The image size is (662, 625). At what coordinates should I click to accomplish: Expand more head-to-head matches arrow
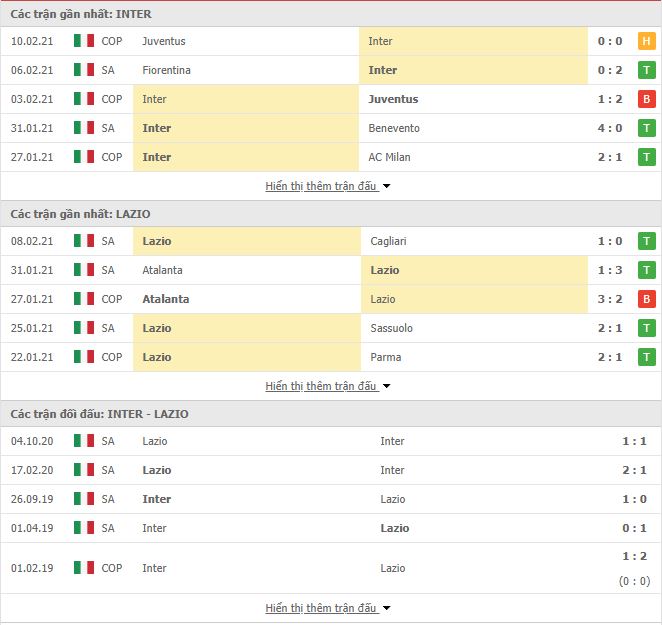pyautogui.click(x=386, y=609)
